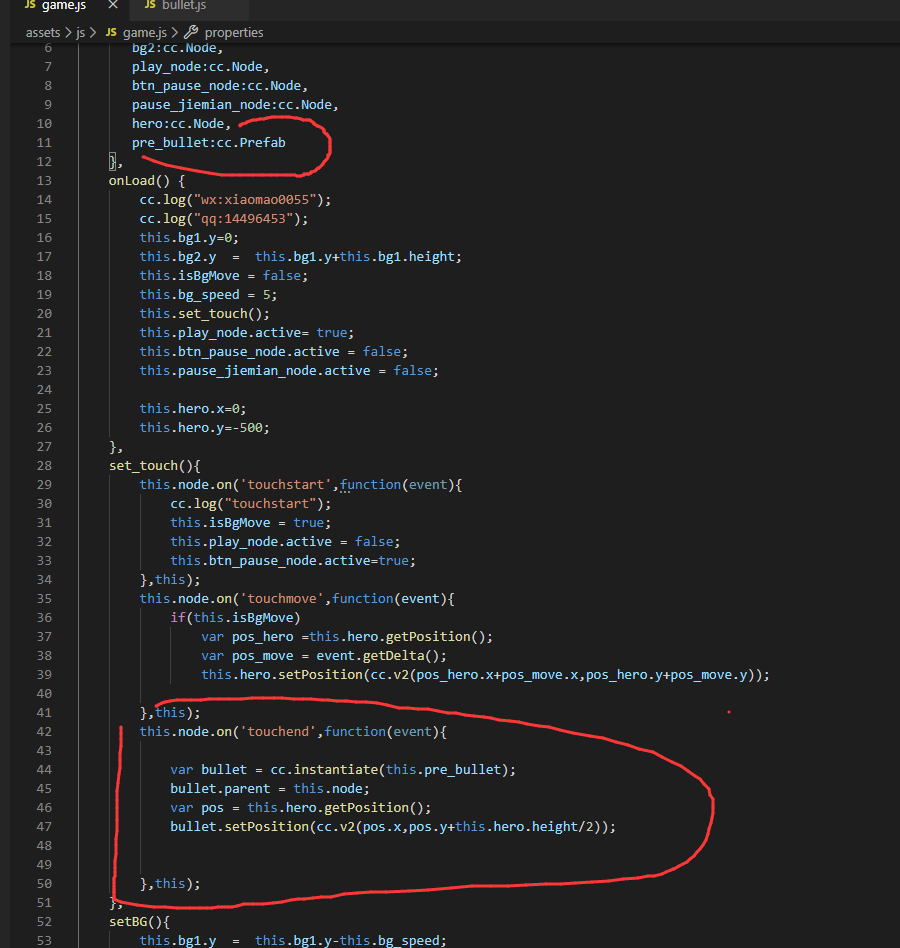Select the game.js editor tab

pyautogui.click(x=64, y=6)
